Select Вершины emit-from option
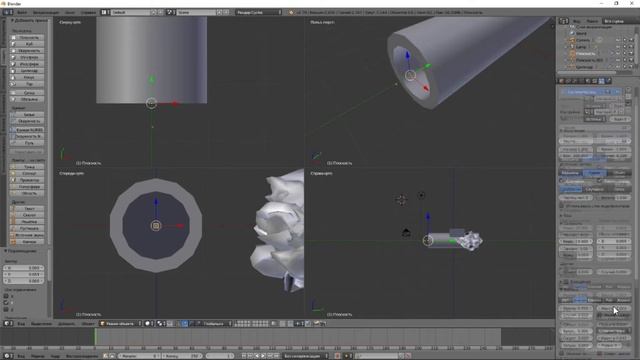The width and height of the screenshot is (640, 360). (x=571, y=173)
